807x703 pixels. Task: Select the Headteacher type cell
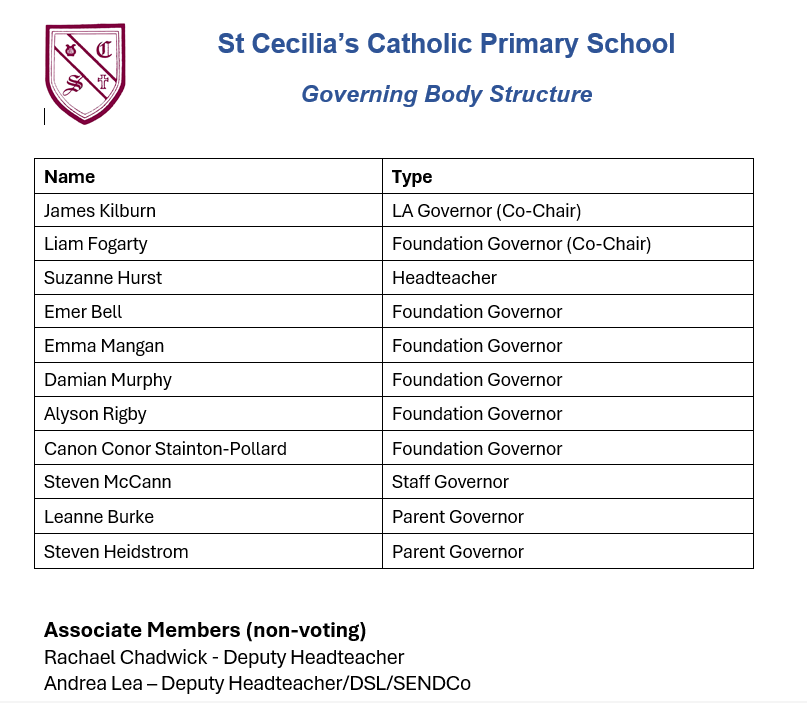click(x=444, y=278)
